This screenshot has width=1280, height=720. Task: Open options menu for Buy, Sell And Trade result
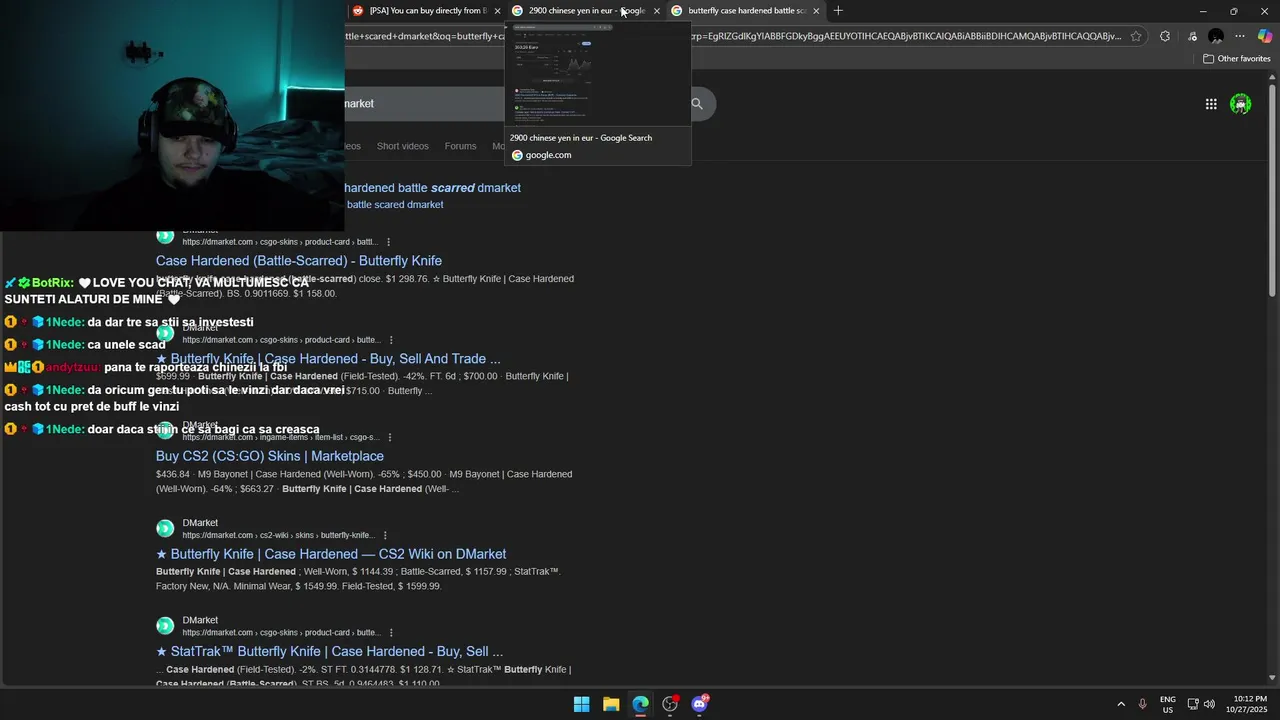pos(391,340)
